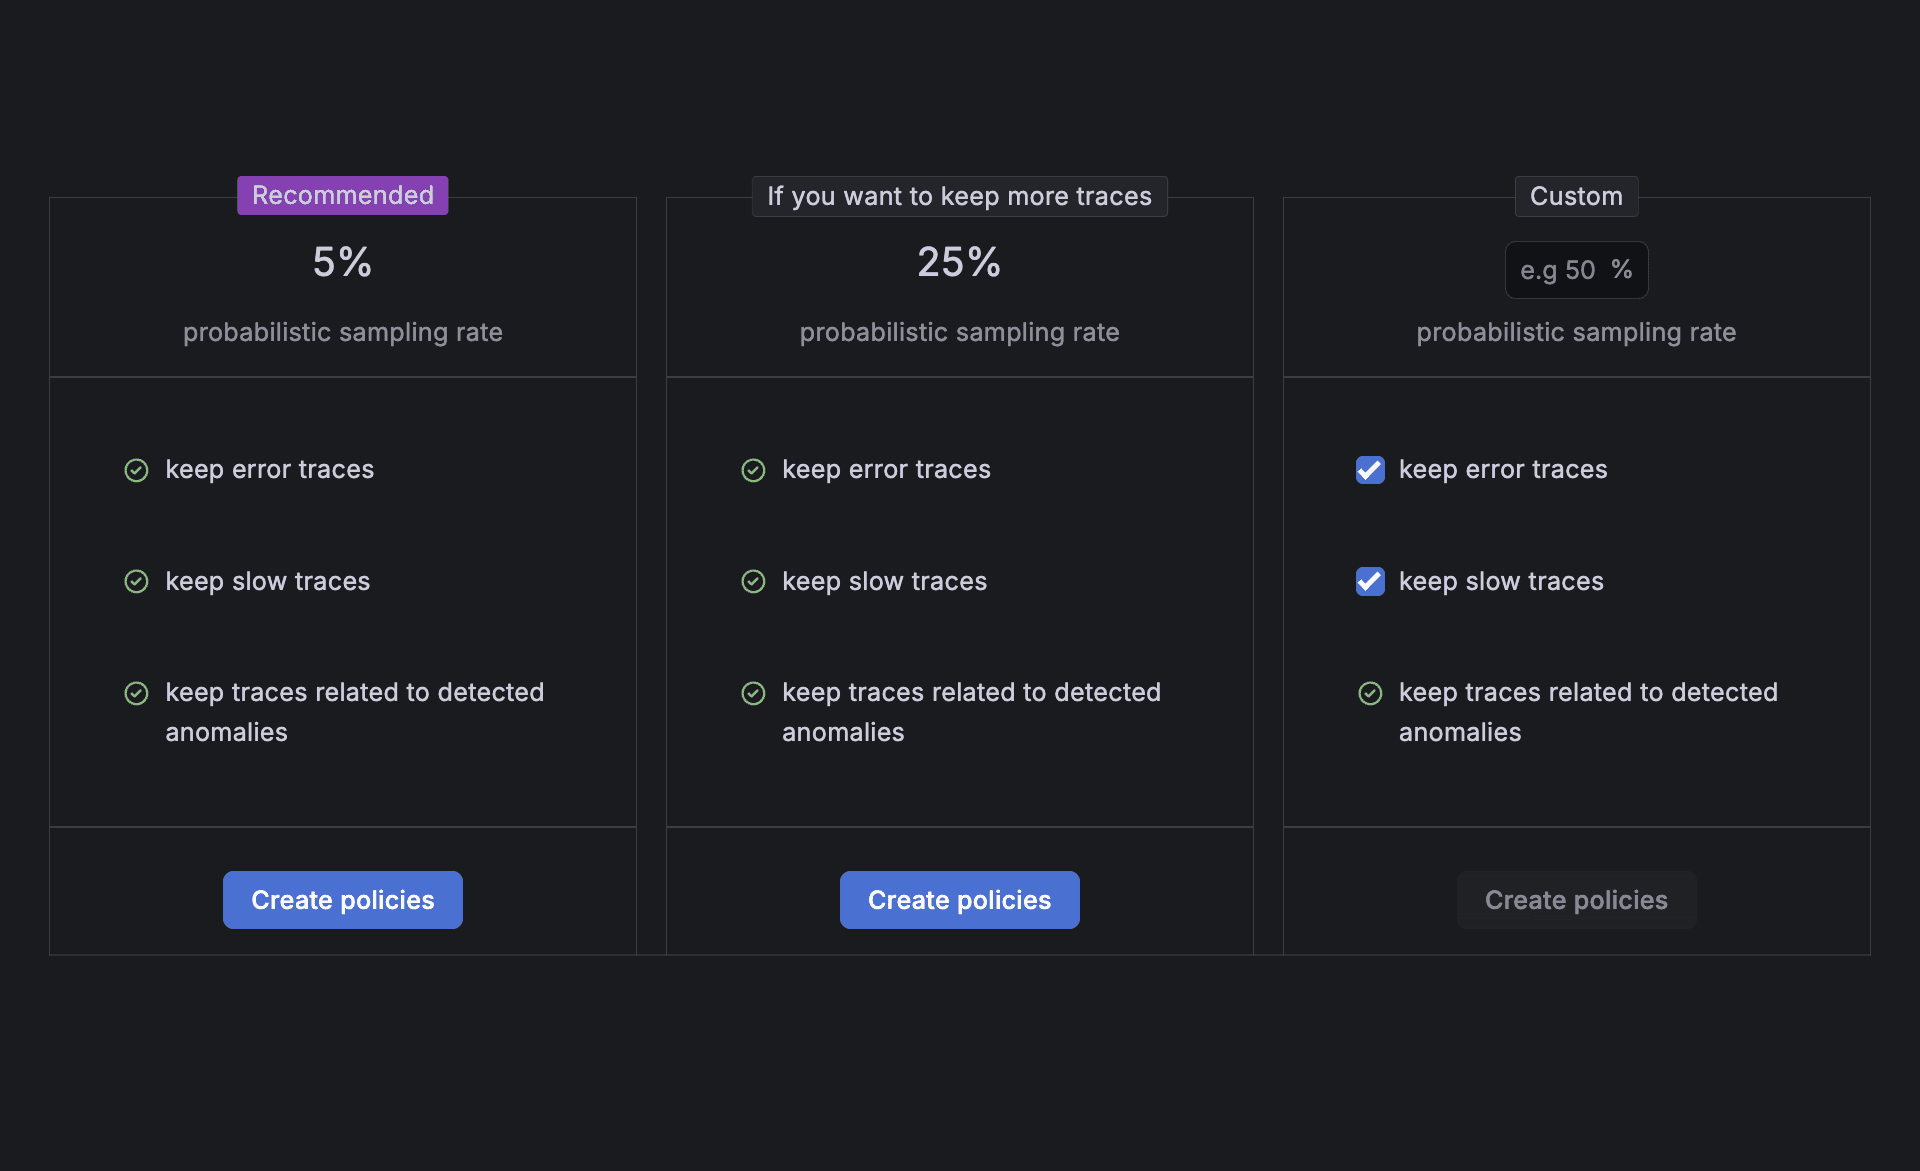
Task: Click check icon beside 5% keep error traces
Action: 136,470
